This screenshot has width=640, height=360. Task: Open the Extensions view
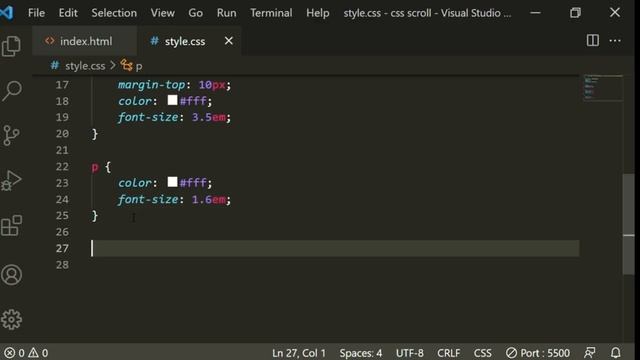[11, 225]
